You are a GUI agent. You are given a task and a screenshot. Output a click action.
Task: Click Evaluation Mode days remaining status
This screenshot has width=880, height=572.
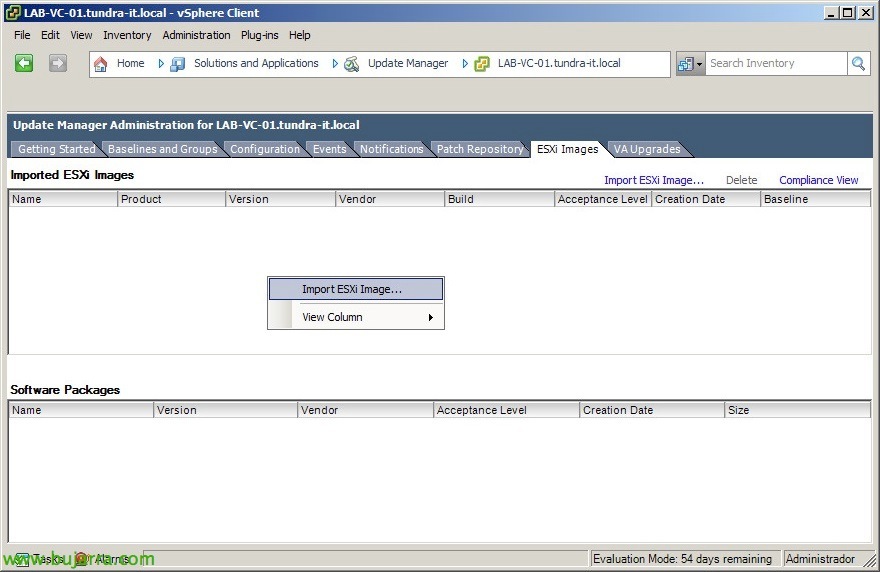pyautogui.click(x=685, y=559)
